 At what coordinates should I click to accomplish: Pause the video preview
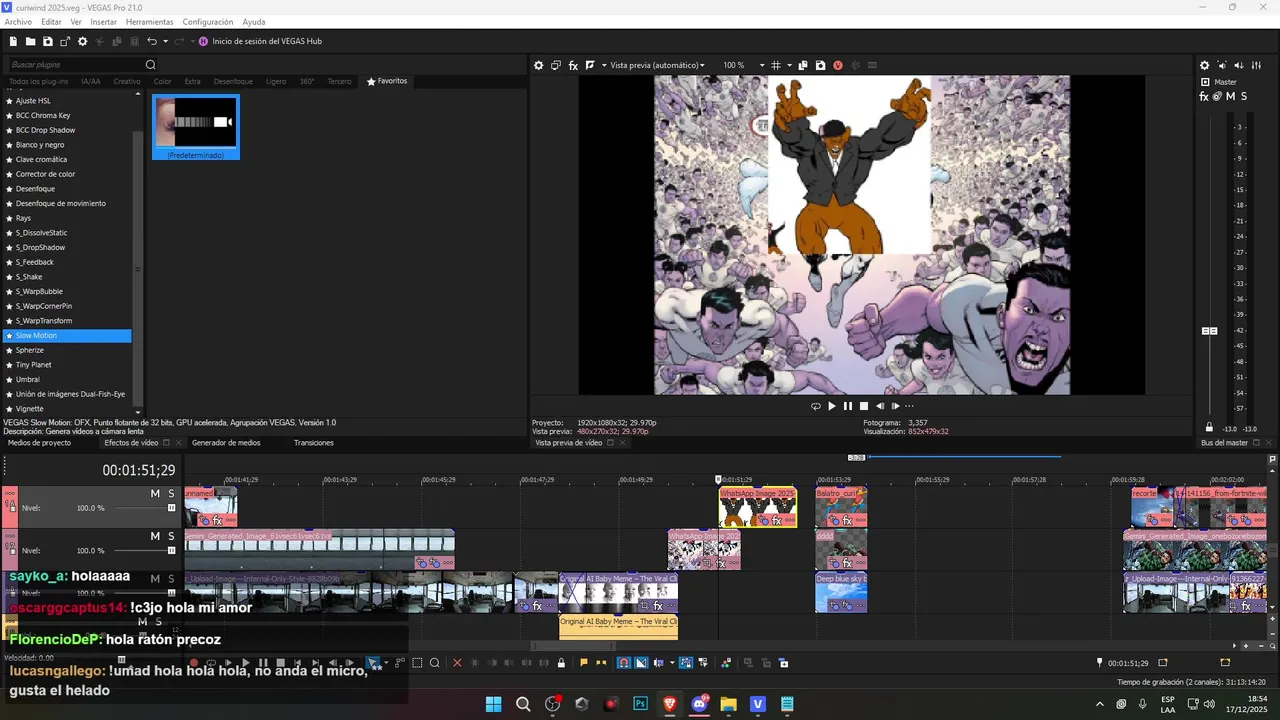pos(848,406)
